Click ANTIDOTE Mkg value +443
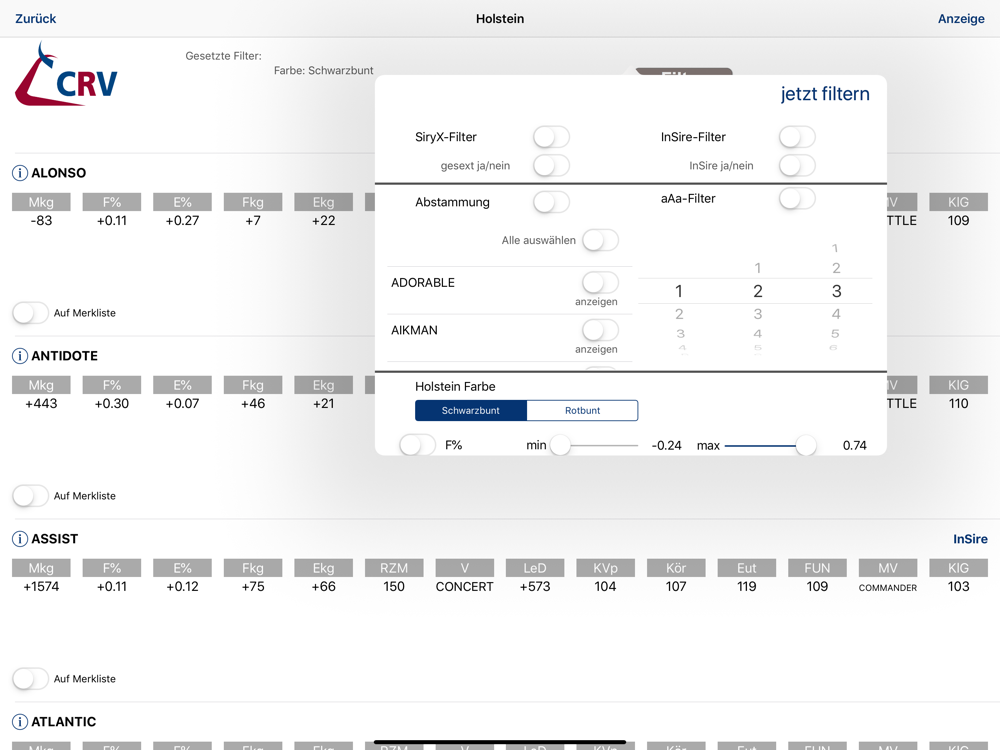The width and height of the screenshot is (1000, 750). pyautogui.click(x=41, y=404)
